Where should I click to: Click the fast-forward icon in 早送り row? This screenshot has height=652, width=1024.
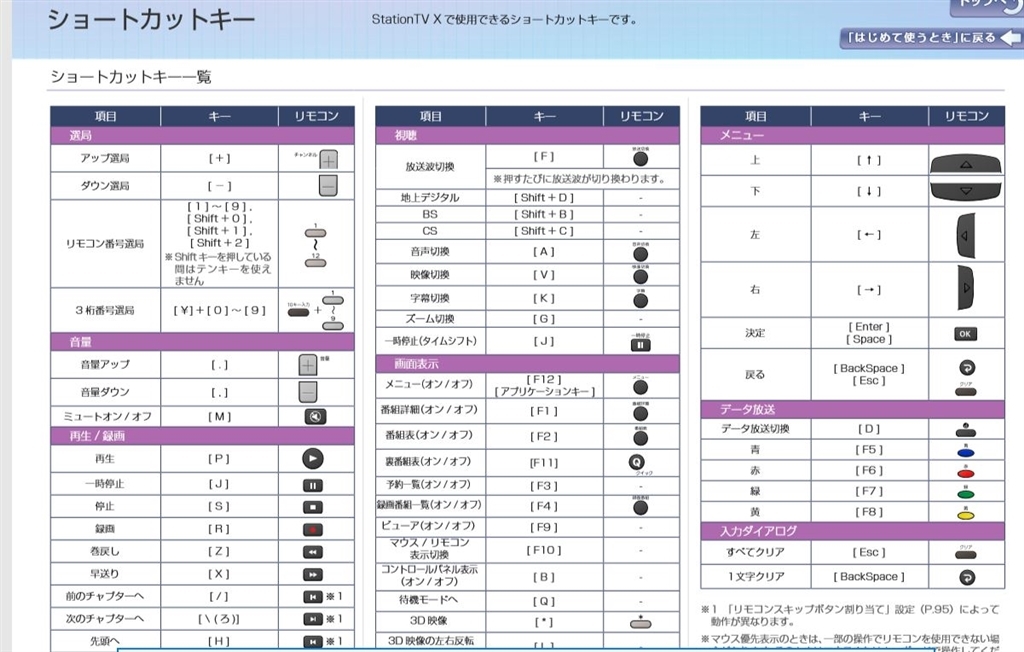click(313, 574)
